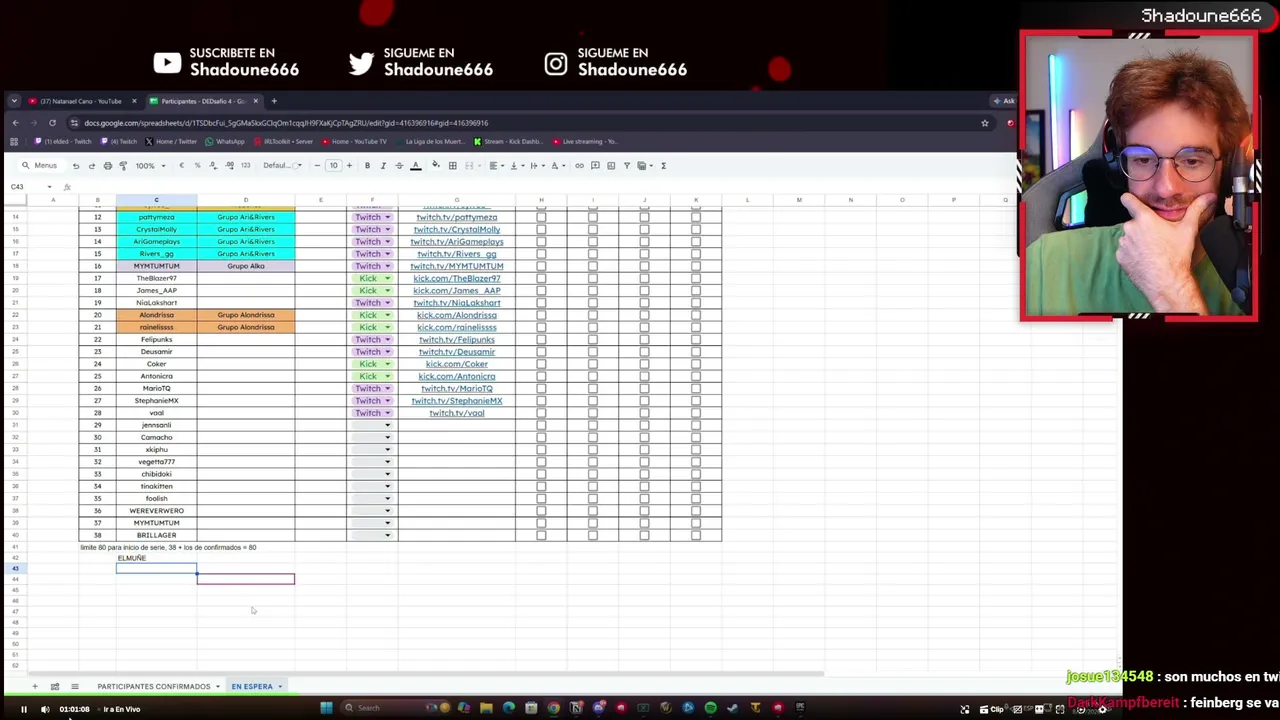Print the spreadsheet using the printer icon
Image resolution: width=1280 pixels, height=720 pixels.
[x=107, y=166]
